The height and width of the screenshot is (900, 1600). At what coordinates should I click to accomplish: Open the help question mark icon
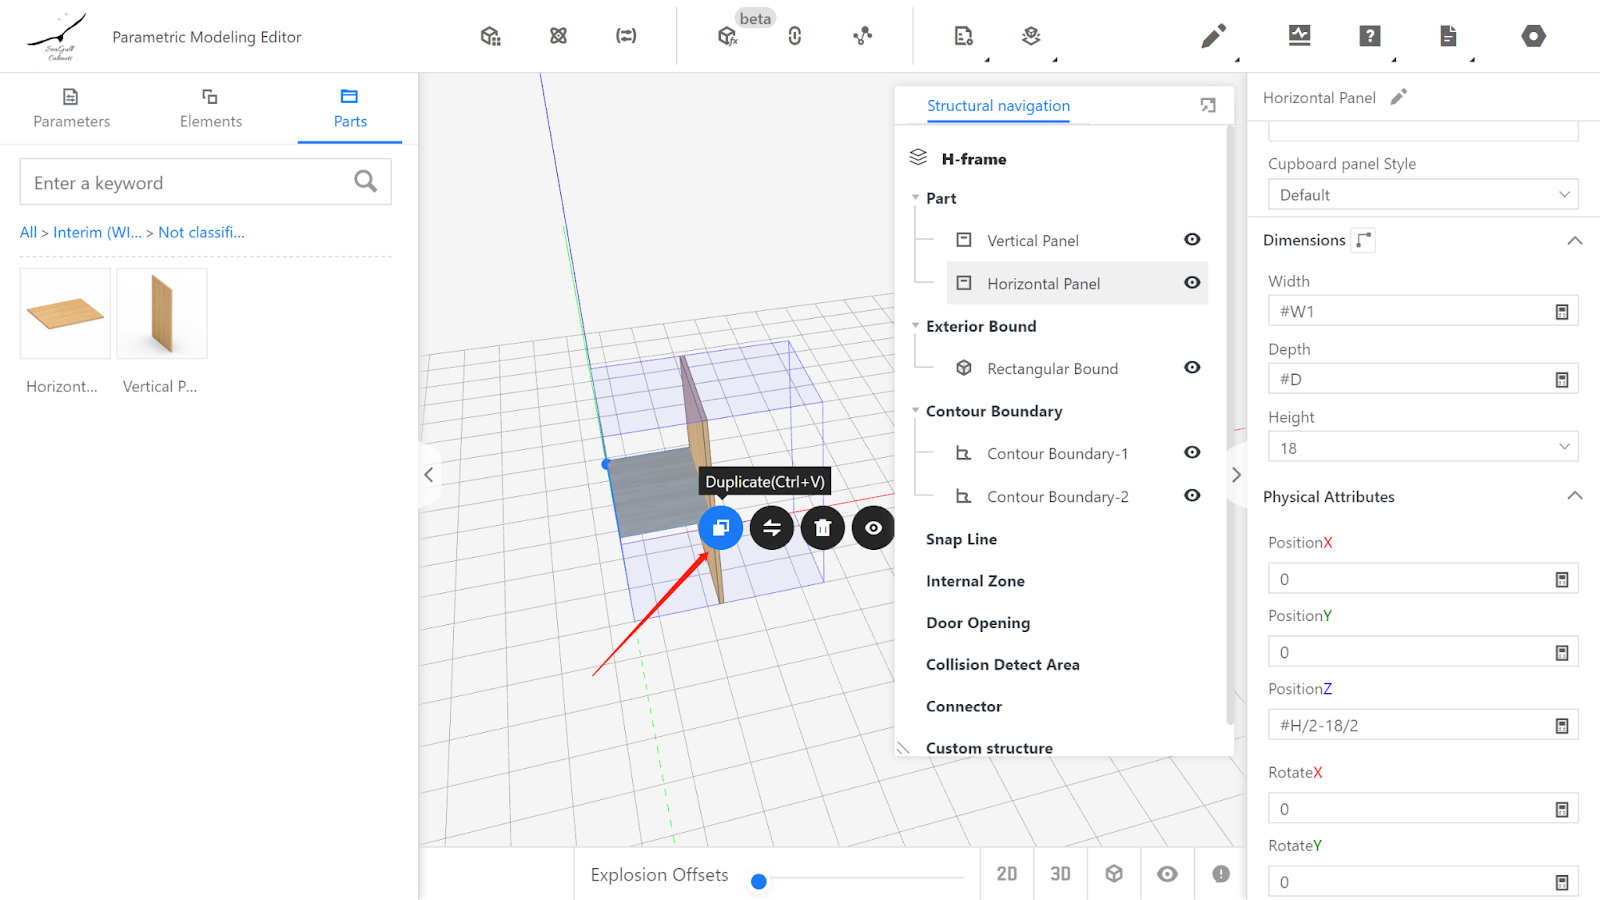click(1370, 37)
